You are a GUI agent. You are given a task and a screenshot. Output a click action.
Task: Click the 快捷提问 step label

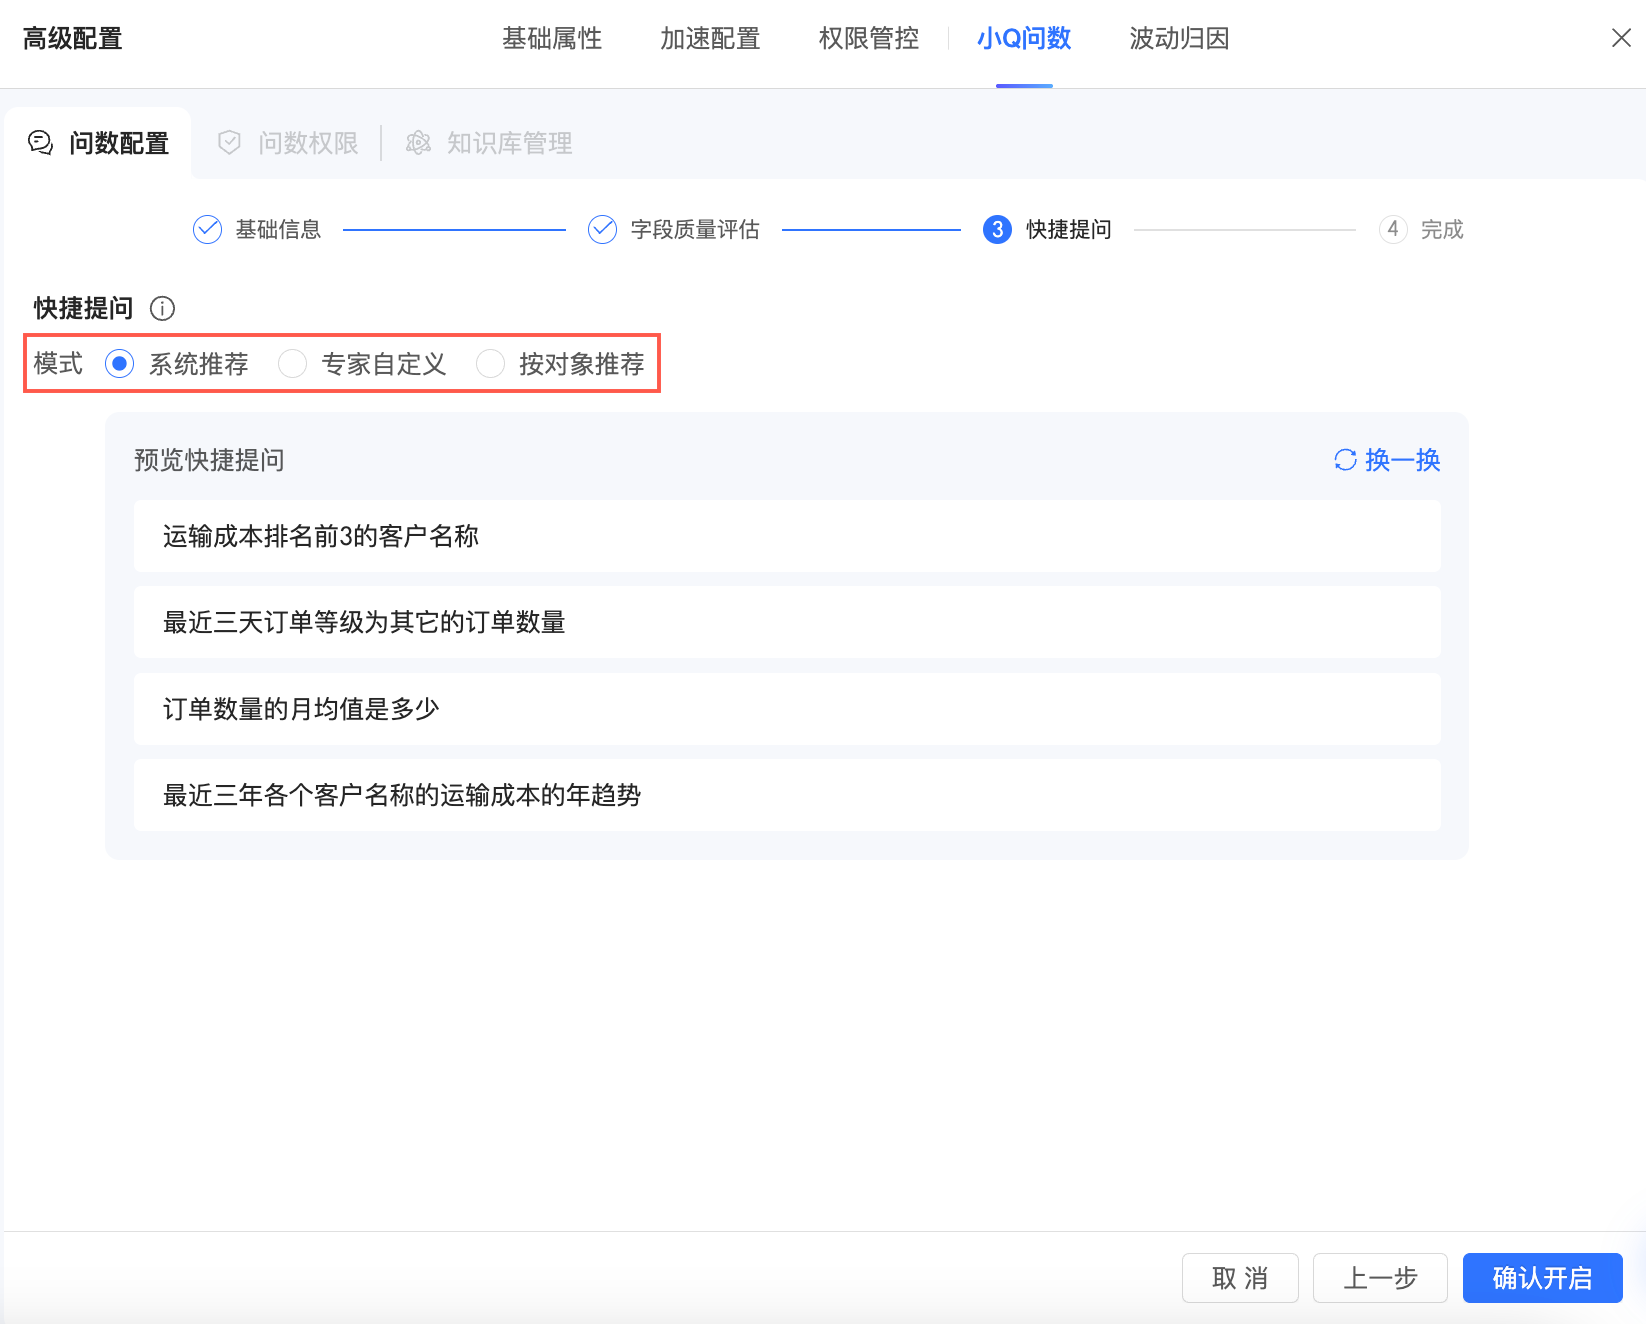coord(1069,229)
